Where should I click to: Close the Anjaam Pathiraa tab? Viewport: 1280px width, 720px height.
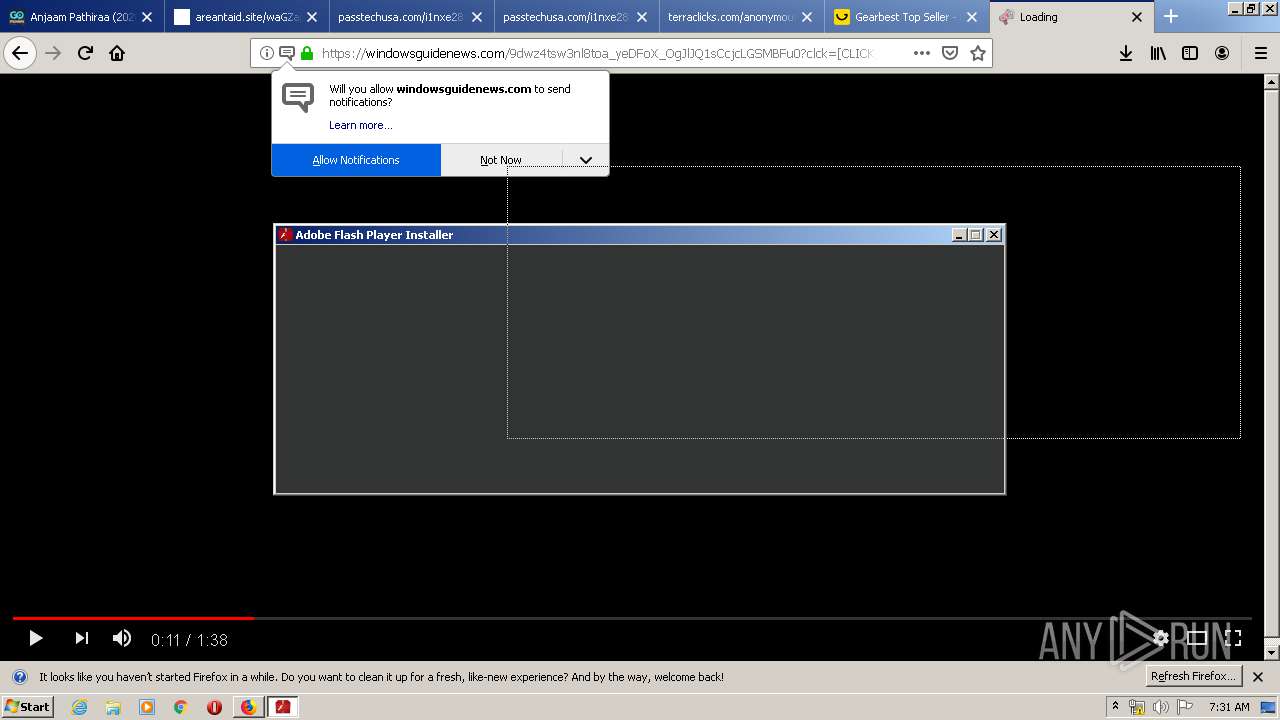coord(147,17)
